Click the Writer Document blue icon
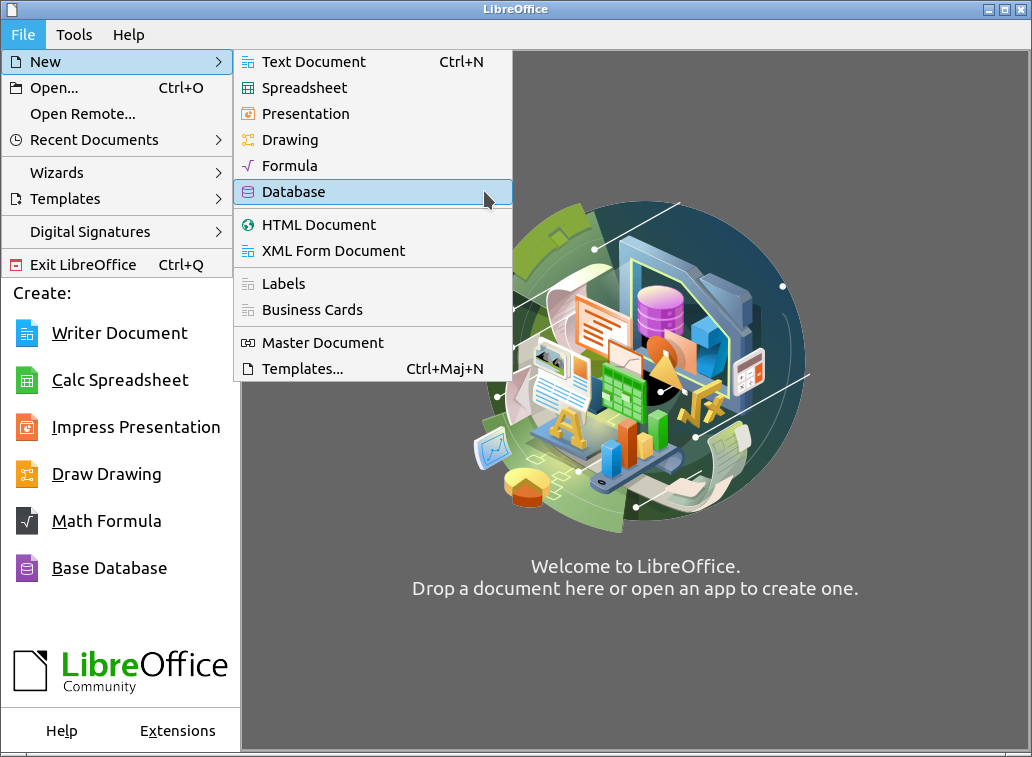The height and width of the screenshot is (757, 1032). [x=27, y=333]
